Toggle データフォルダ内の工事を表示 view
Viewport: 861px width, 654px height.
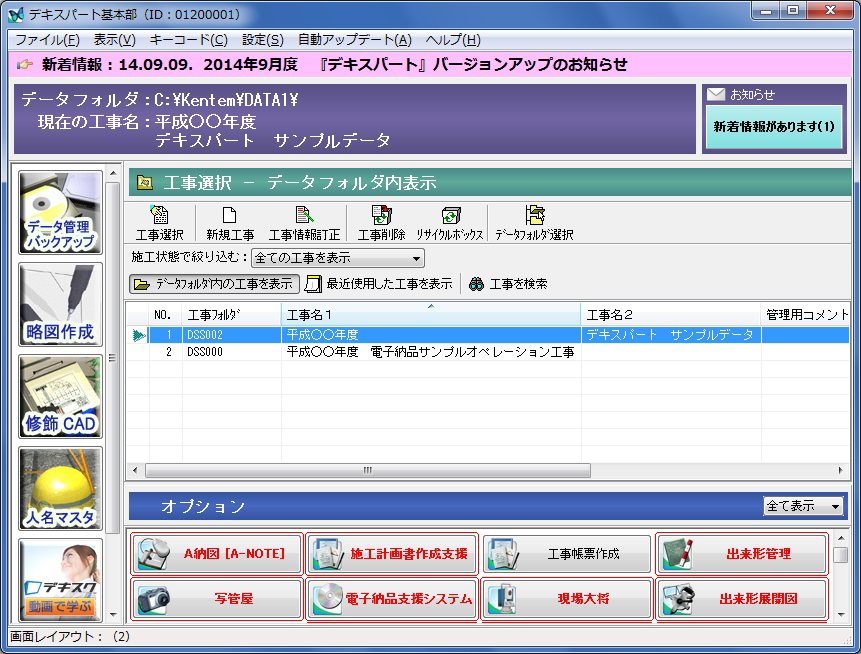[x=215, y=284]
